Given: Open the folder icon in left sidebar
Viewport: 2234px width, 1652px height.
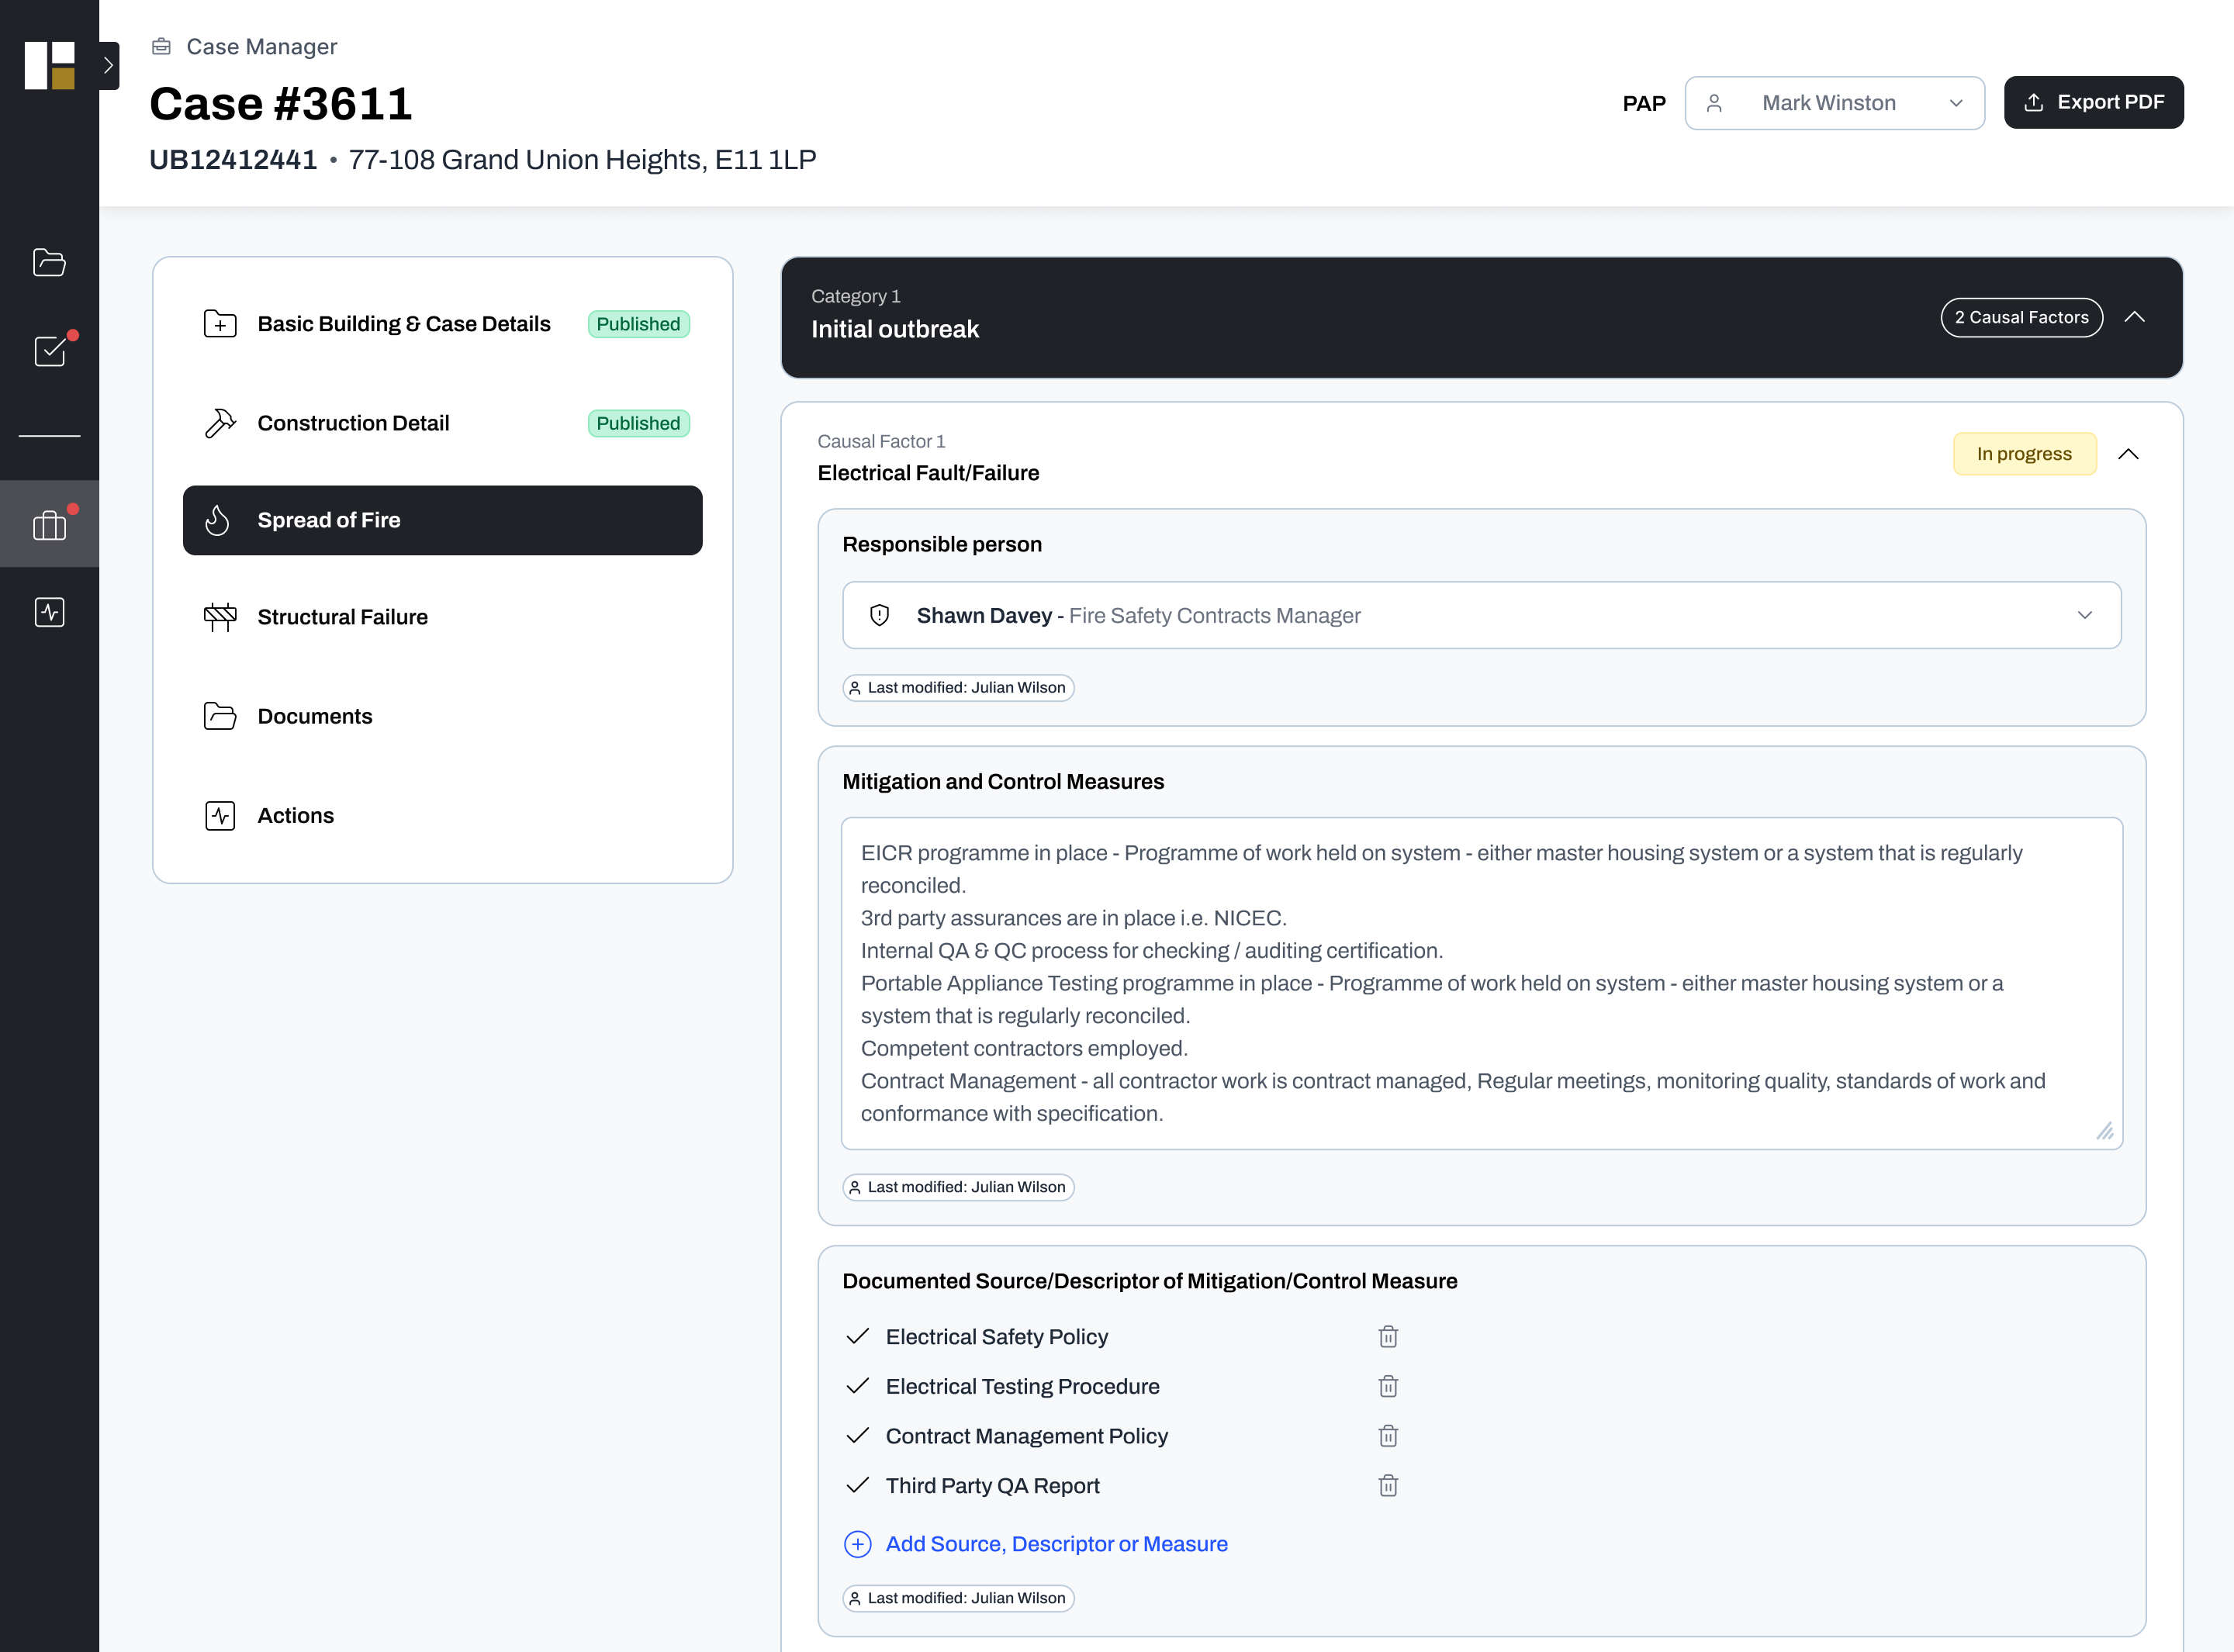Looking at the screenshot, I should [49, 263].
